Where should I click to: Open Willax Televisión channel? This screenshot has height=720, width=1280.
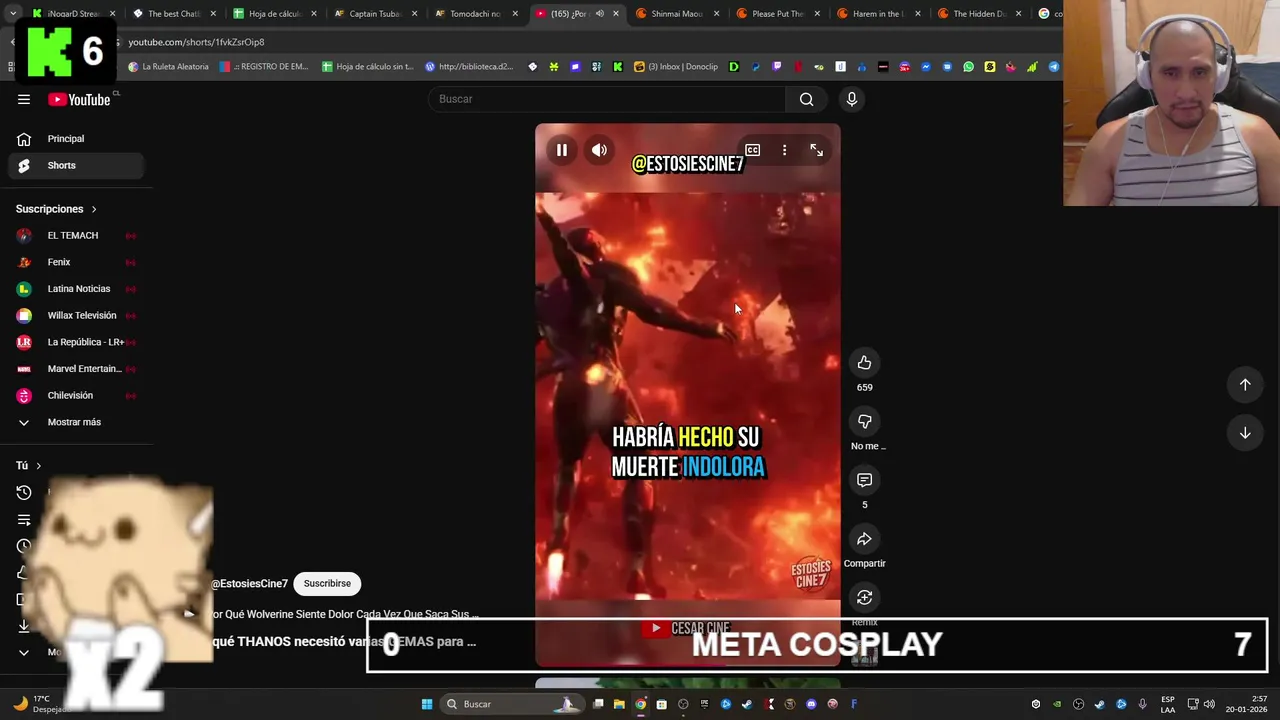coord(76,315)
